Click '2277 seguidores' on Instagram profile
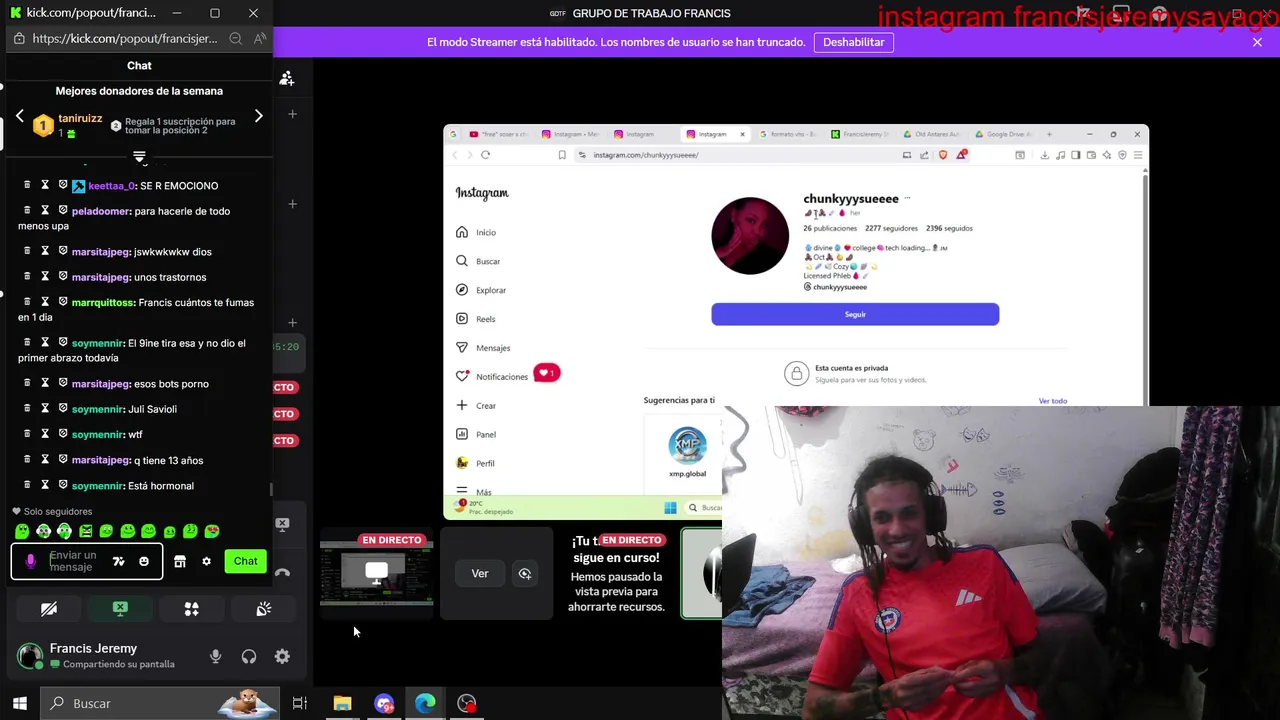This screenshot has height=720, width=1280. click(x=890, y=228)
